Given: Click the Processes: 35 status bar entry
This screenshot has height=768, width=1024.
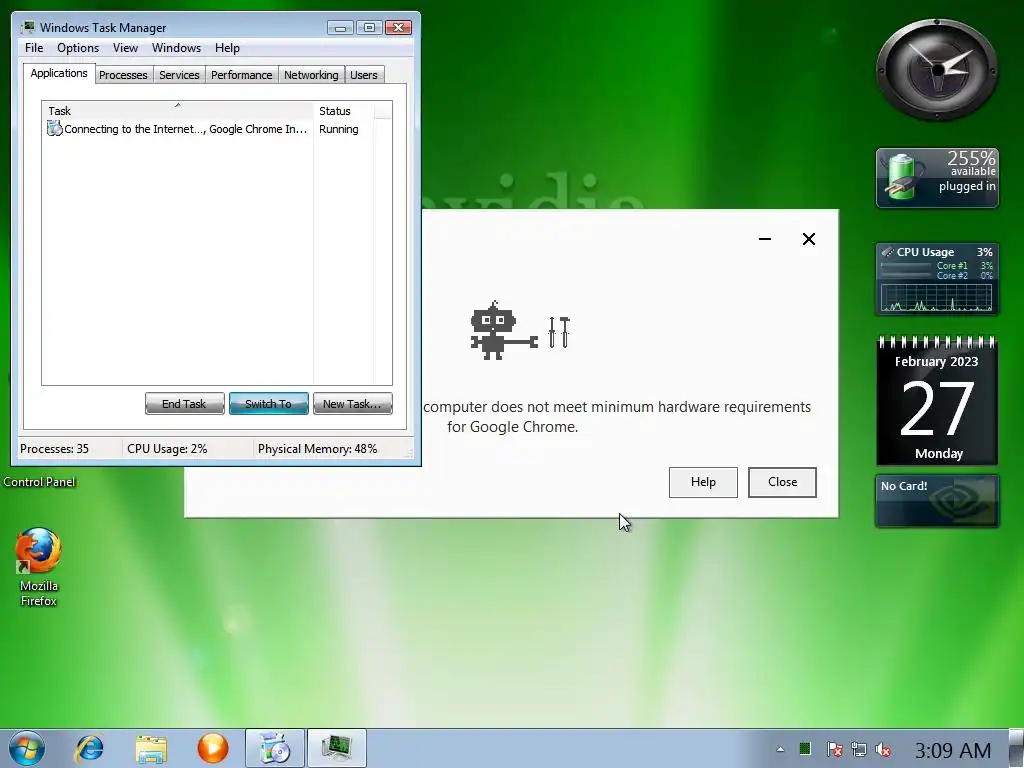Looking at the screenshot, I should pyautogui.click(x=54, y=449).
